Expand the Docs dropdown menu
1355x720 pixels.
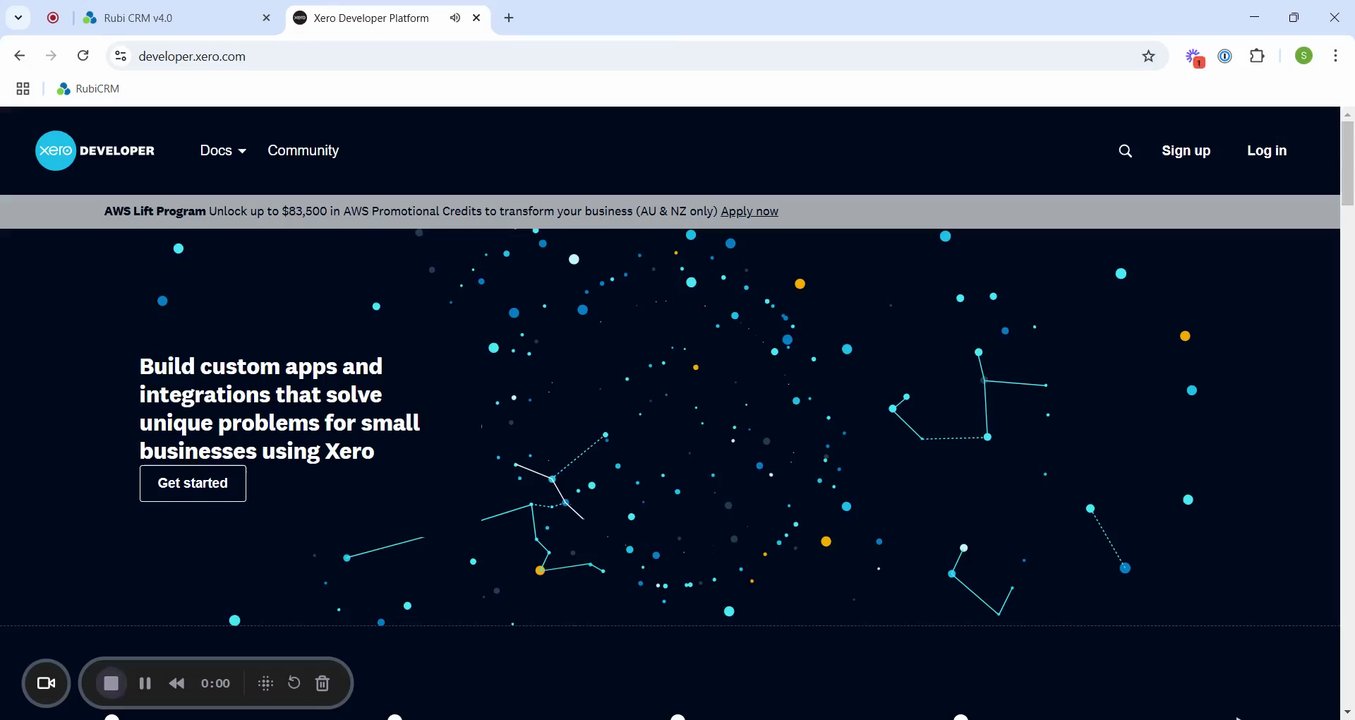(x=223, y=150)
